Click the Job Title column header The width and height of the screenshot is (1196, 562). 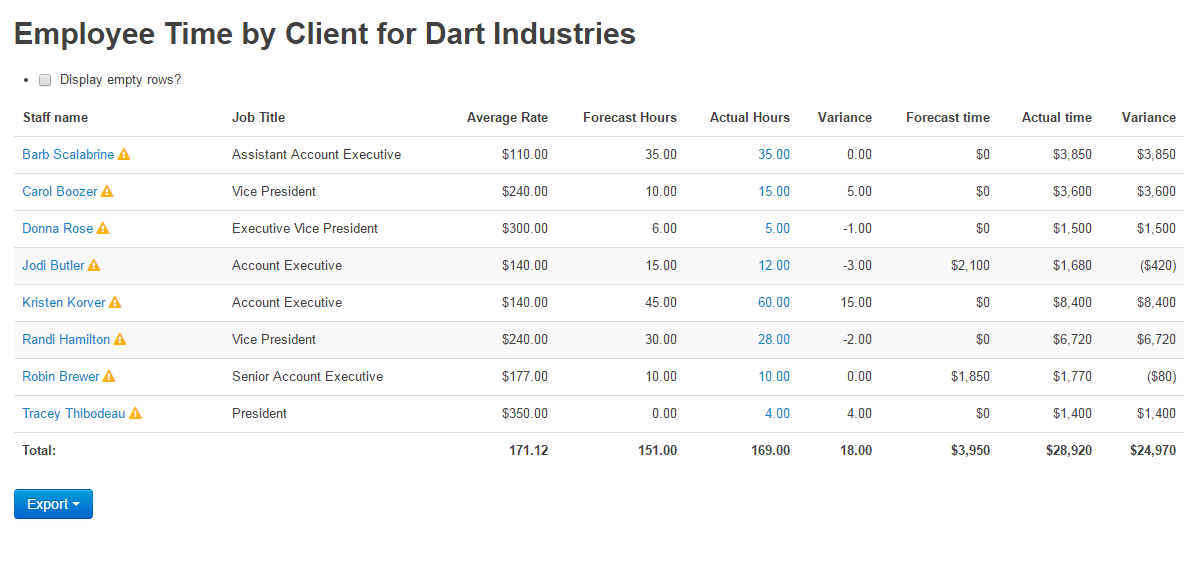tap(259, 117)
